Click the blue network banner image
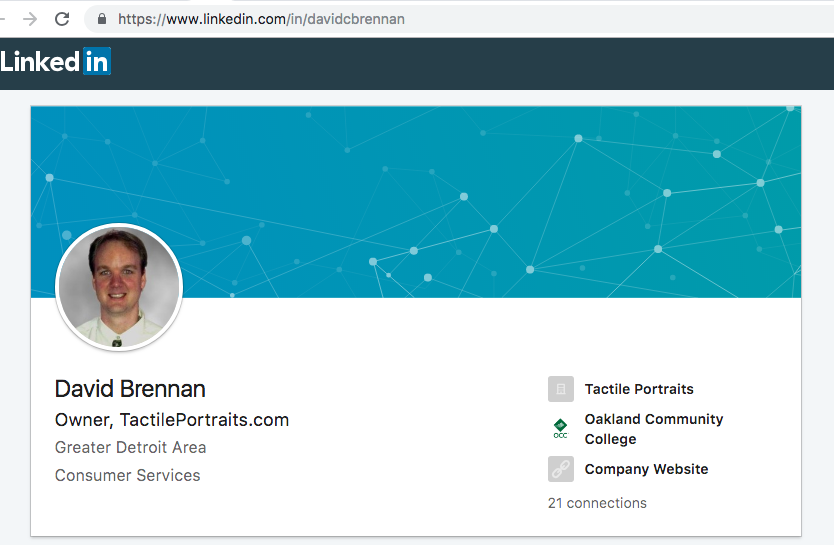 point(416,202)
